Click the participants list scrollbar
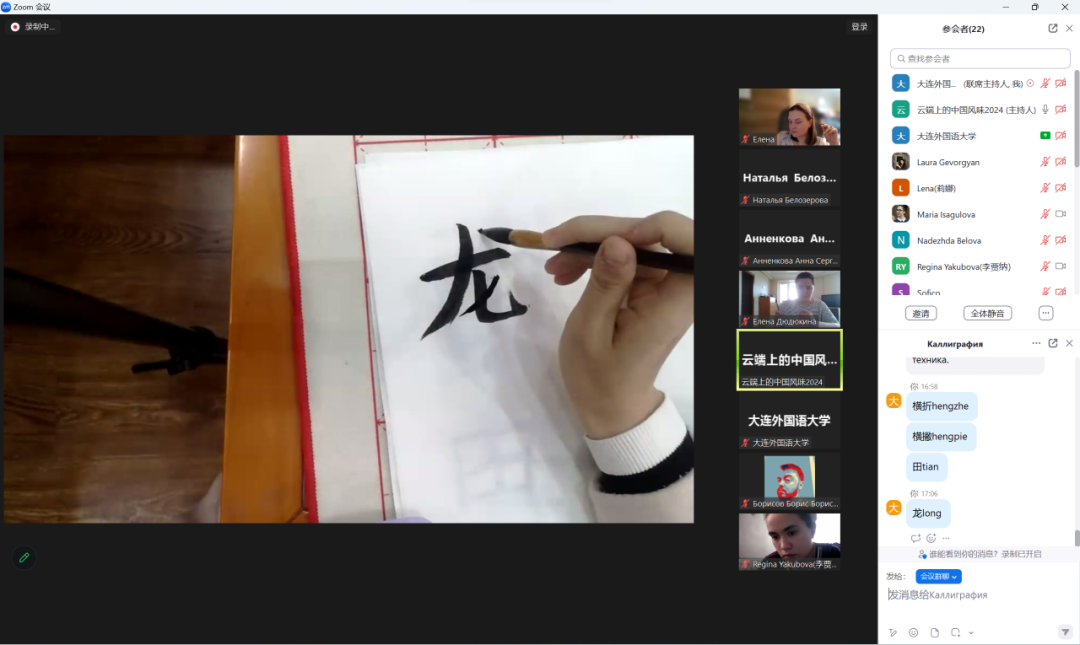 point(1076,120)
